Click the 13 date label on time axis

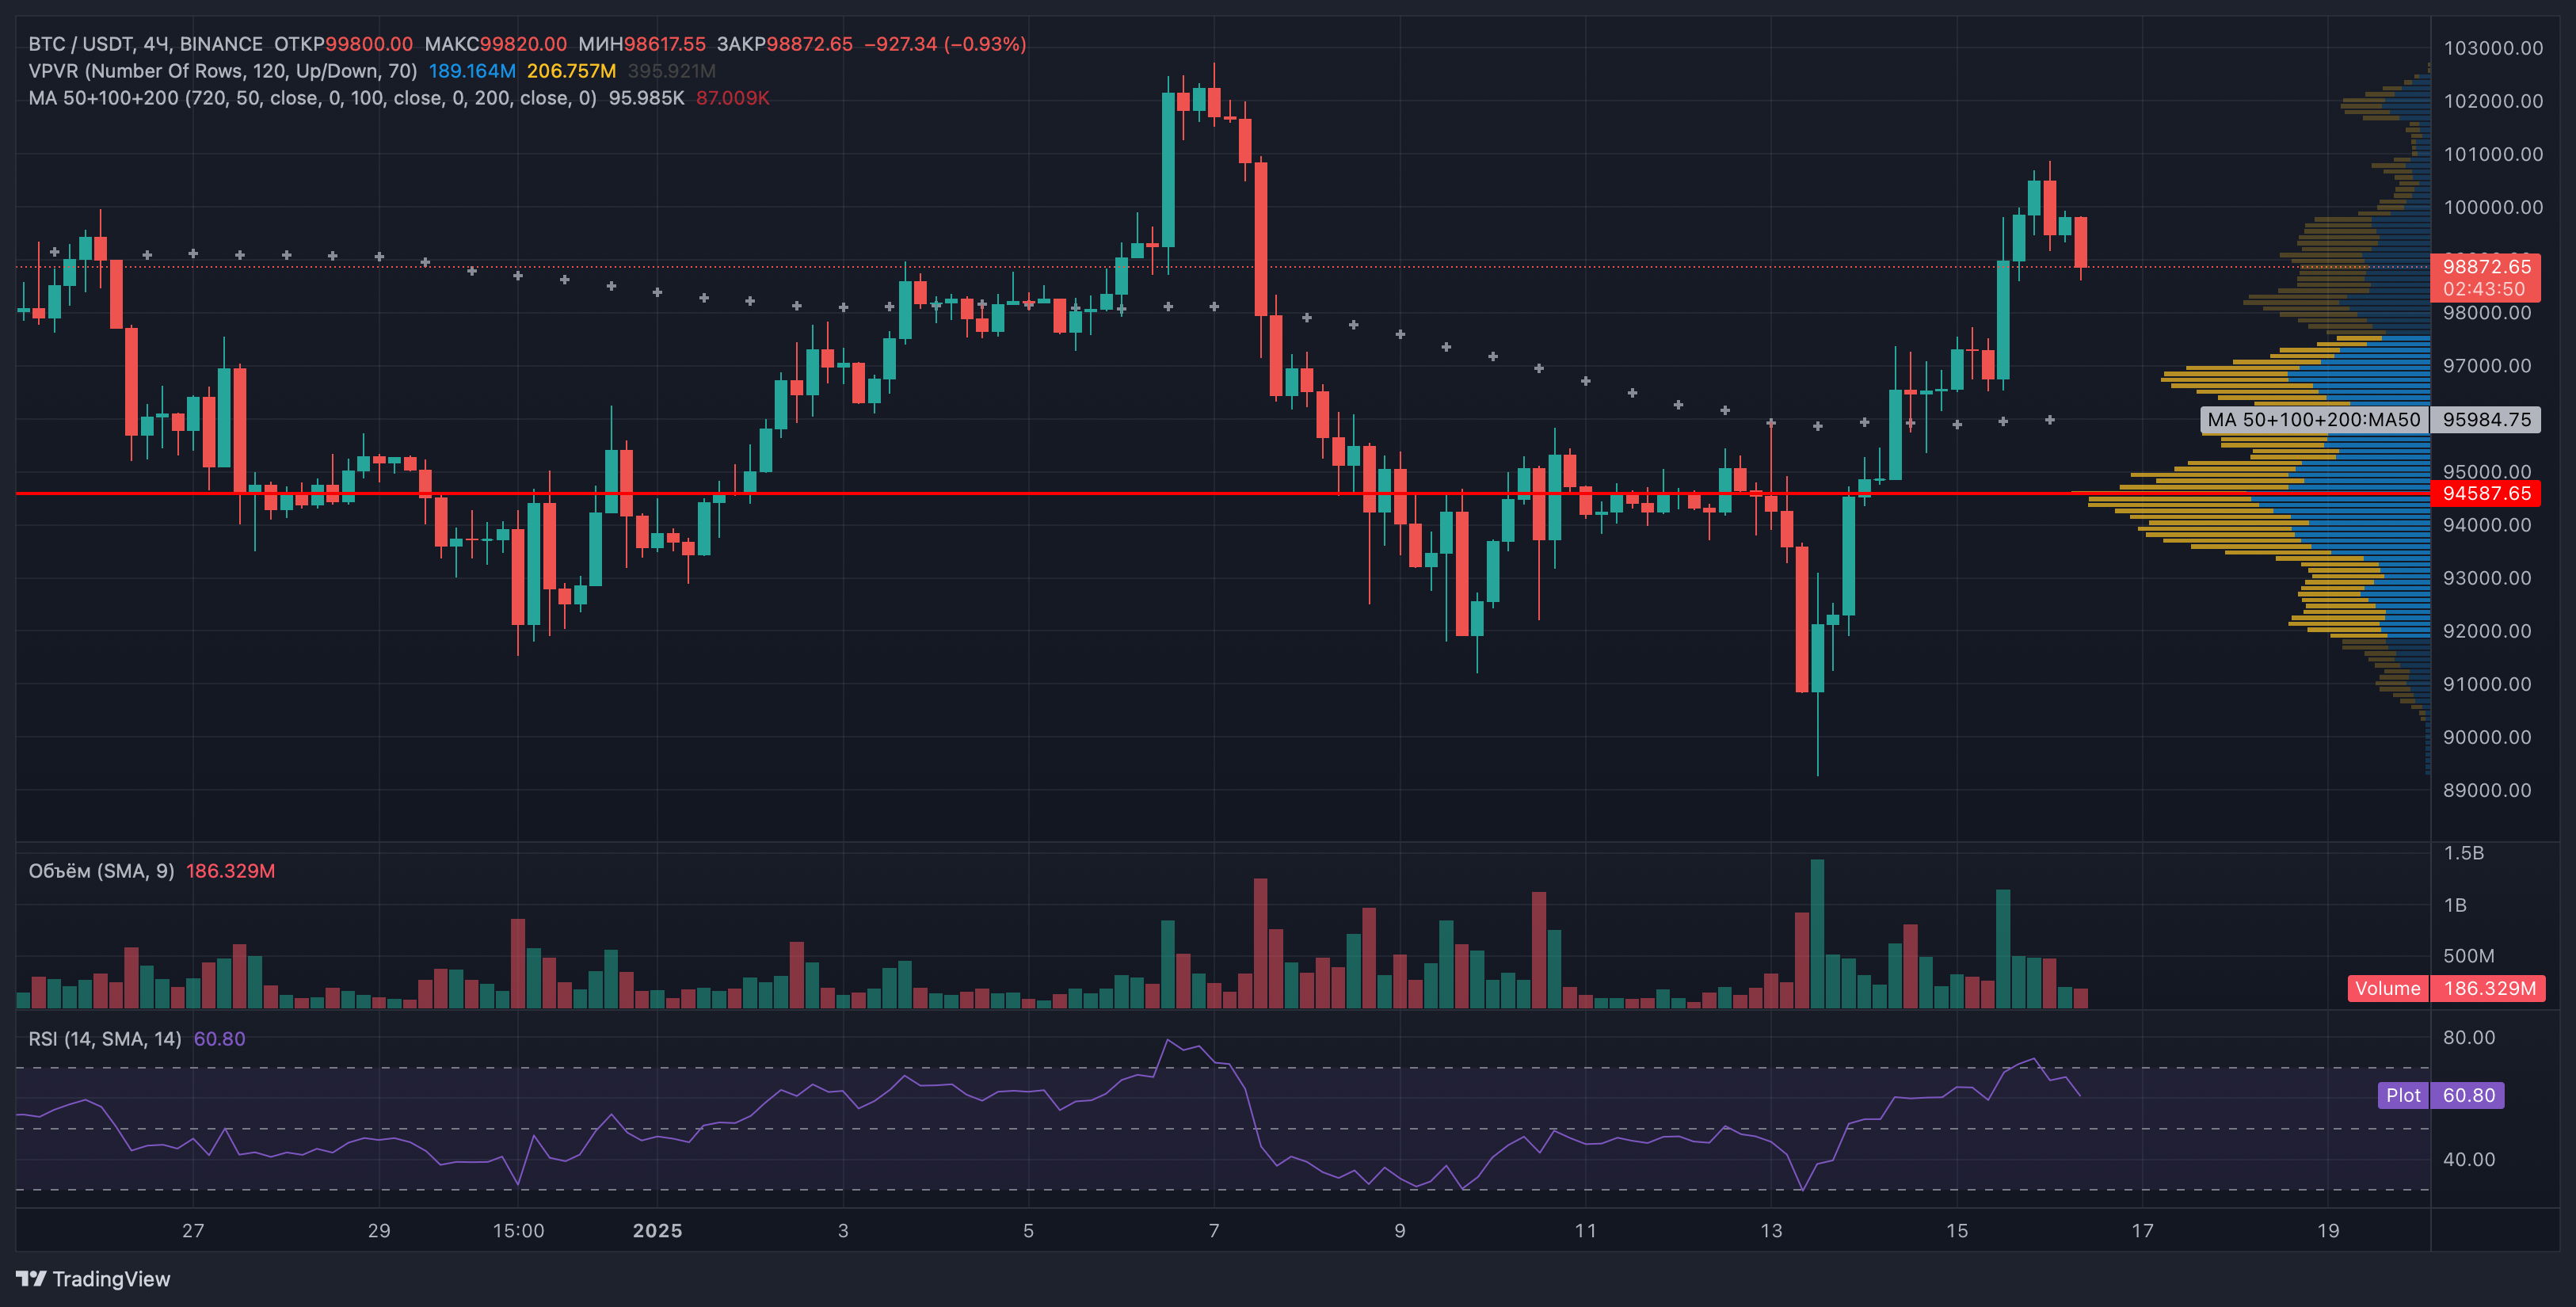click(1771, 1231)
